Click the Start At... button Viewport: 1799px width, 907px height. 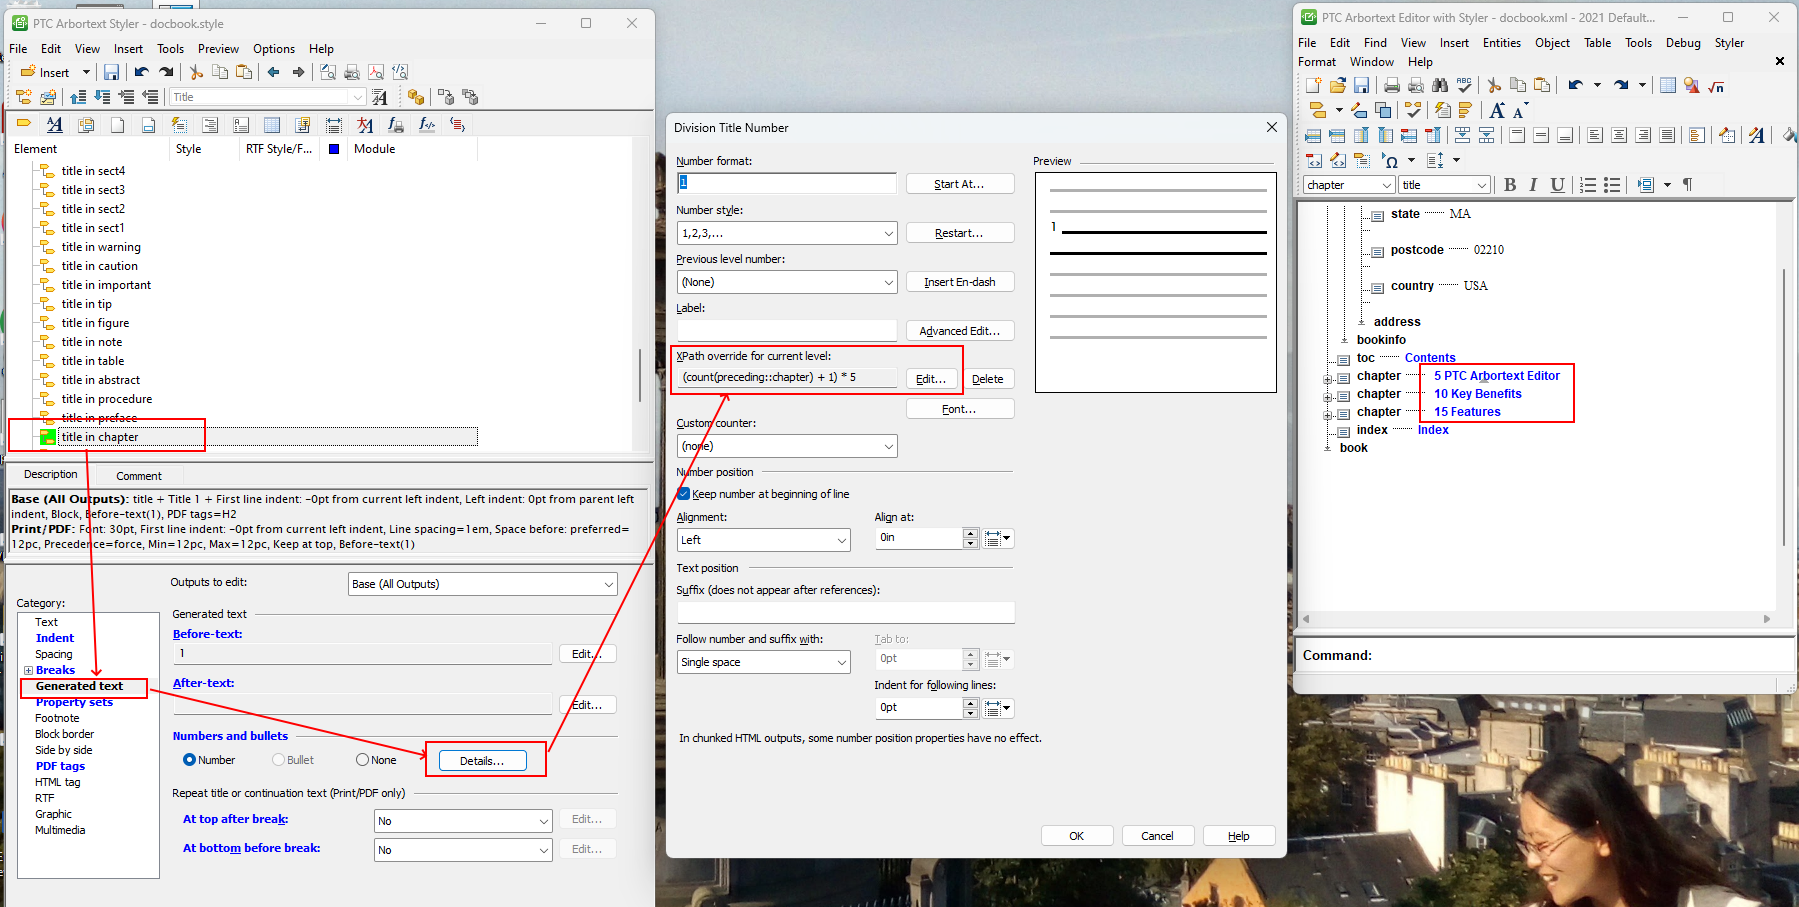[959, 184]
